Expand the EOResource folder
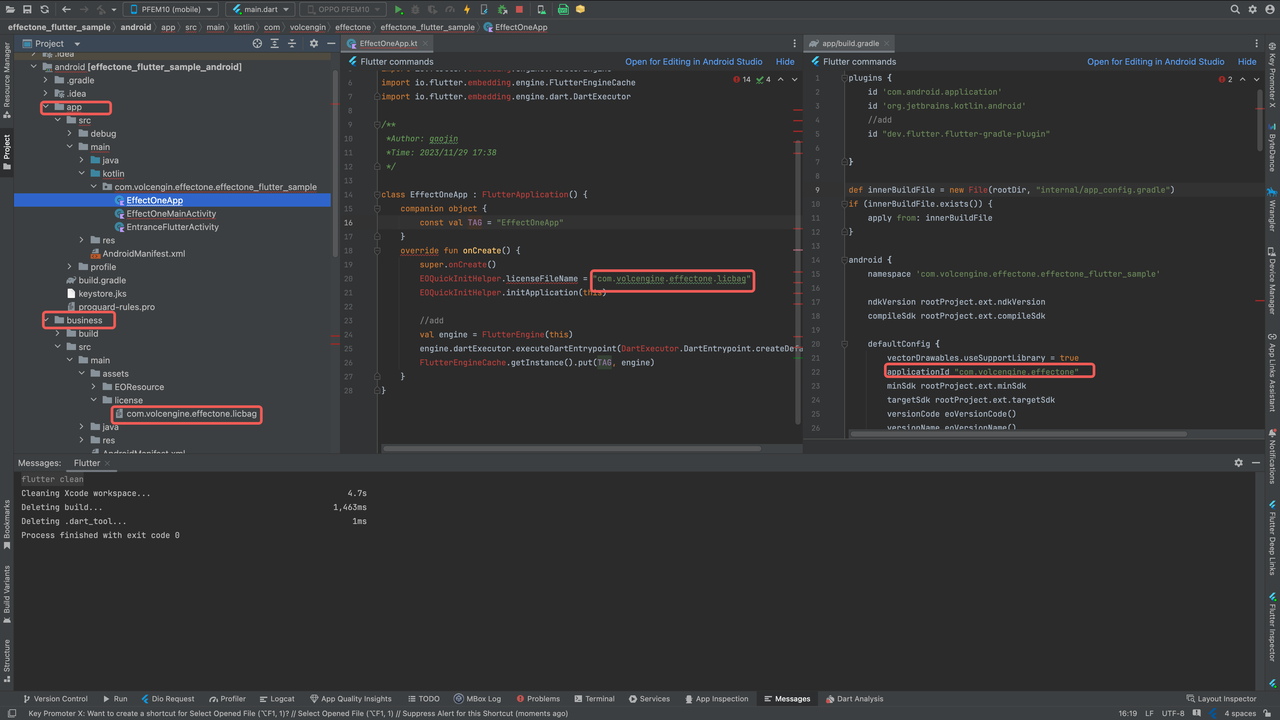 pos(94,387)
